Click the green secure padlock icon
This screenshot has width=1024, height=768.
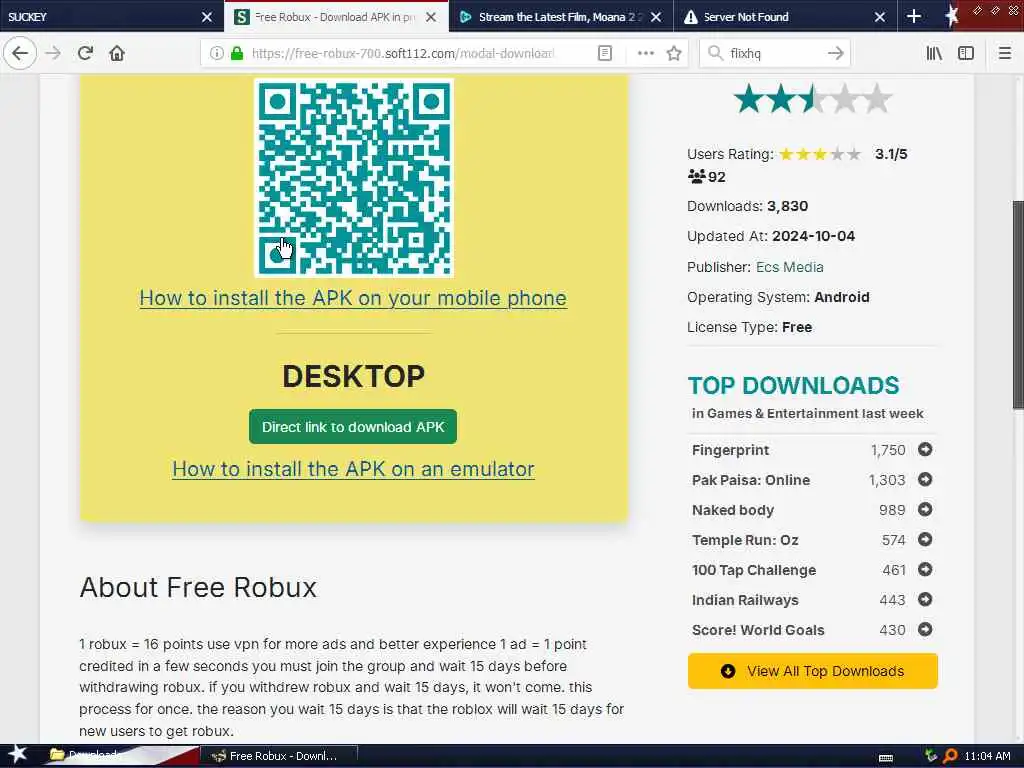pyautogui.click(x=237, y=53)
